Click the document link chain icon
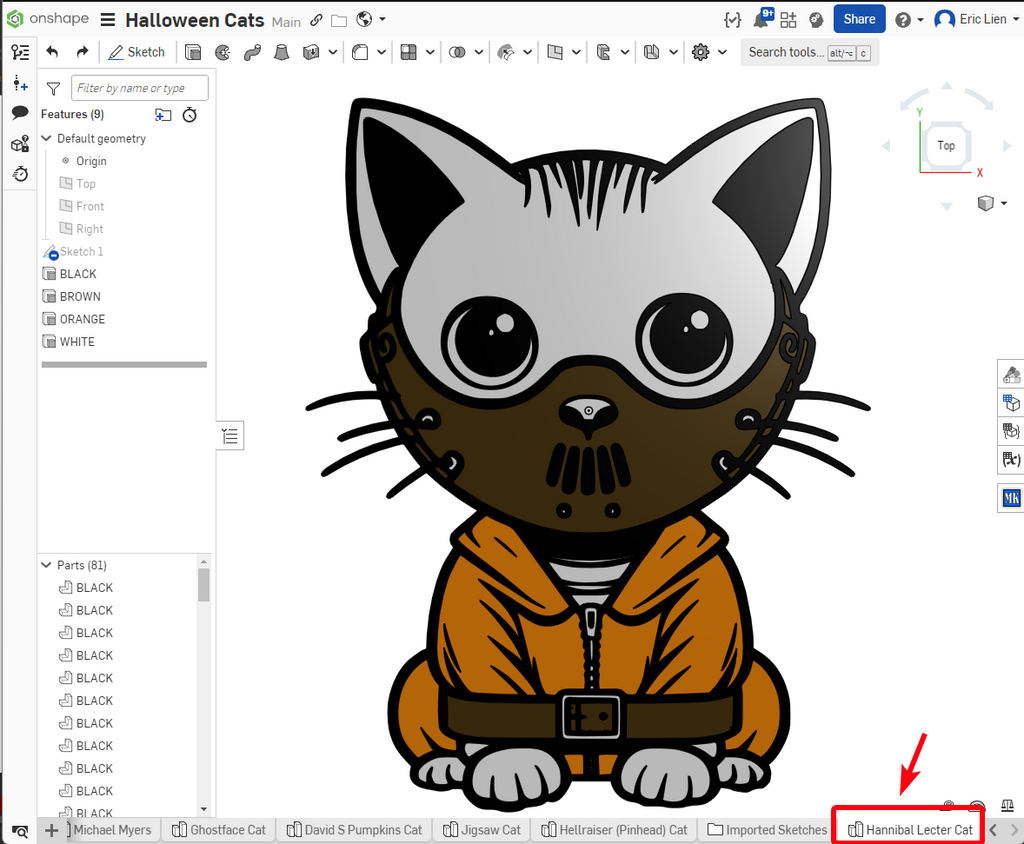The width and height of the screenshot is (1024, 844). point(316,20)
